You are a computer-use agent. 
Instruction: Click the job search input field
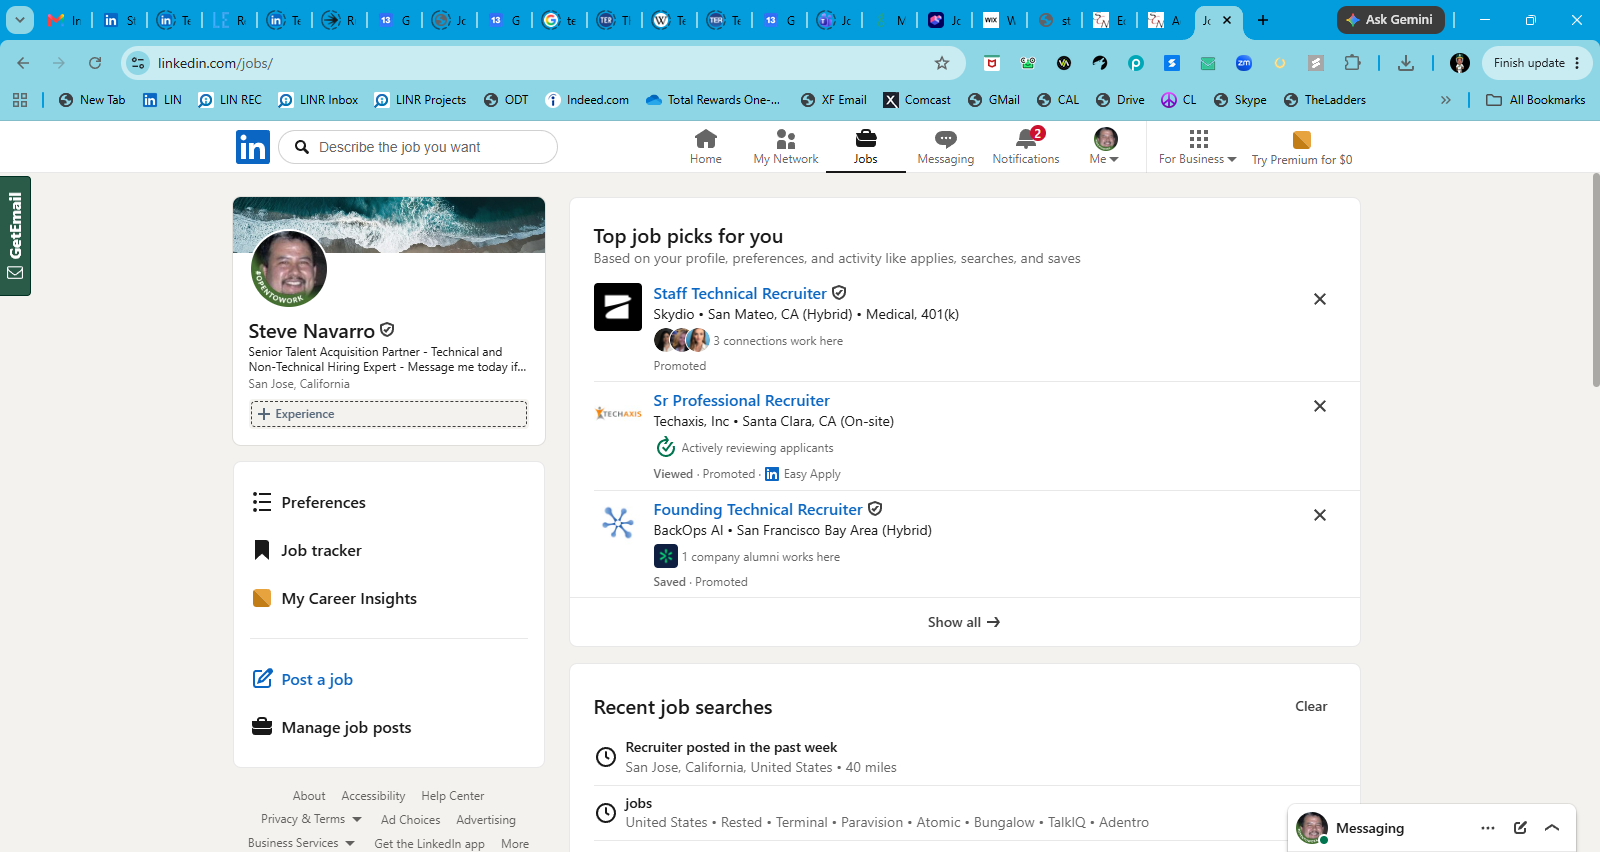click(418, 147)
